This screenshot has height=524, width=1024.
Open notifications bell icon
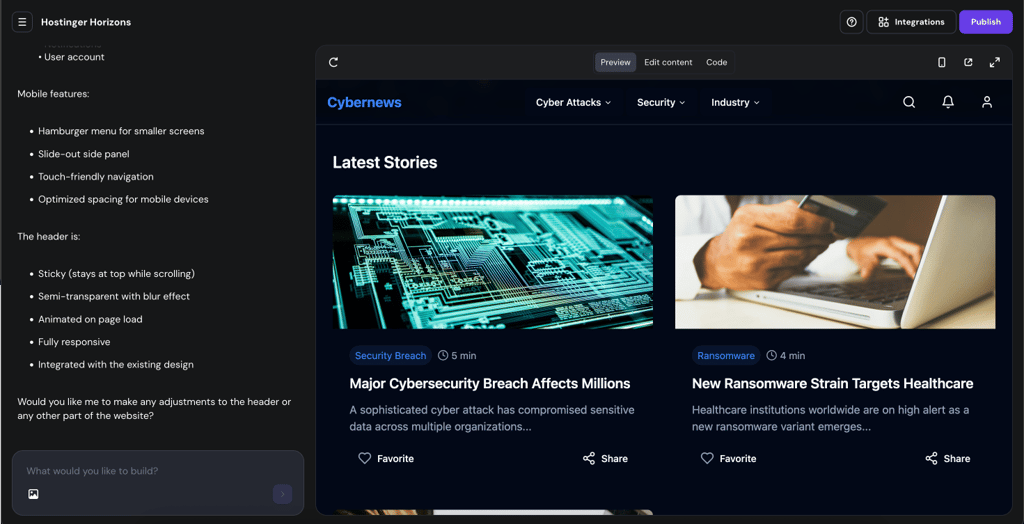click(948, 102)
